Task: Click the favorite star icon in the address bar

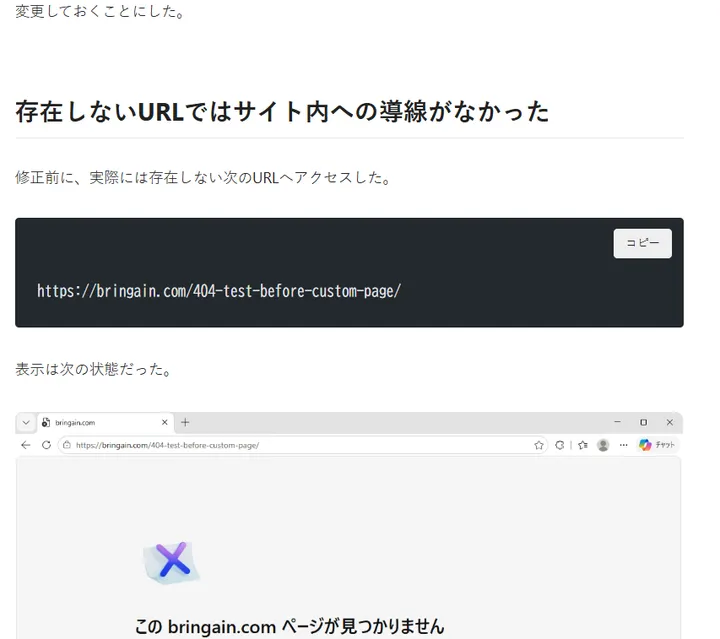Action: (539, 445)
